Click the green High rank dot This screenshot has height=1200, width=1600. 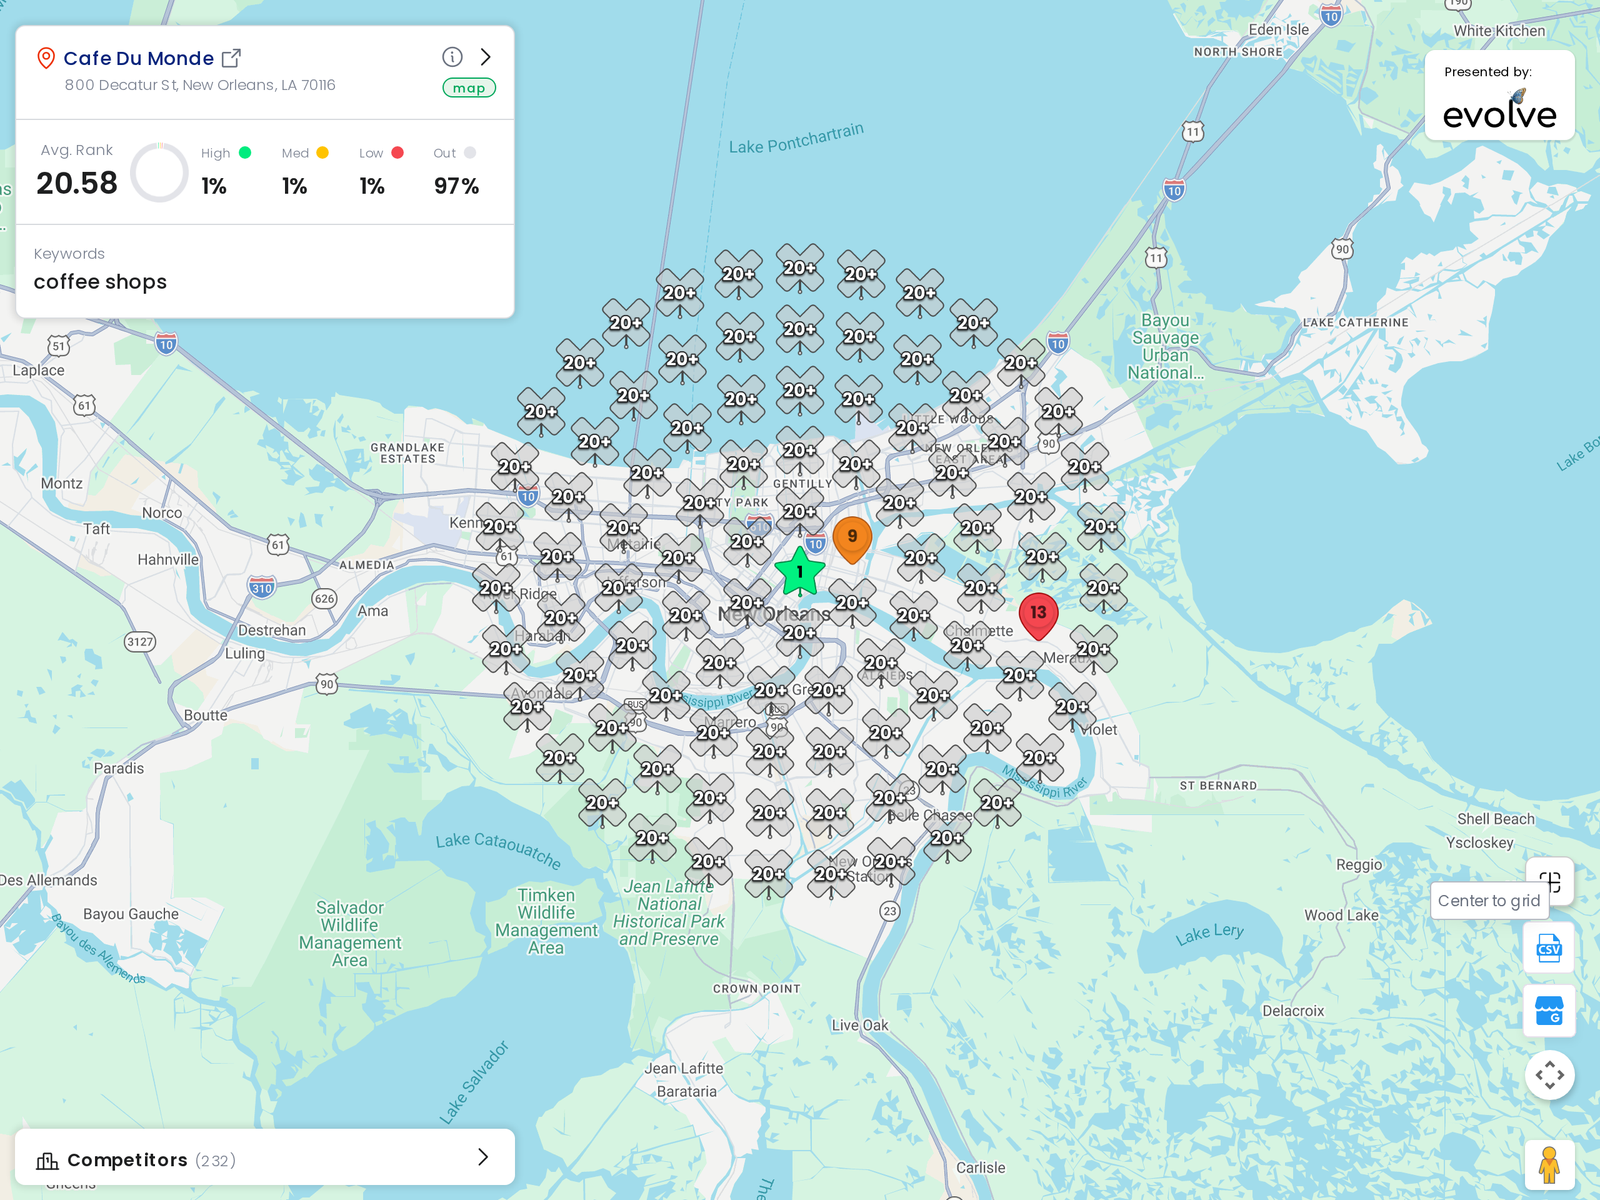pyautogui.click(x=245, y=153)
